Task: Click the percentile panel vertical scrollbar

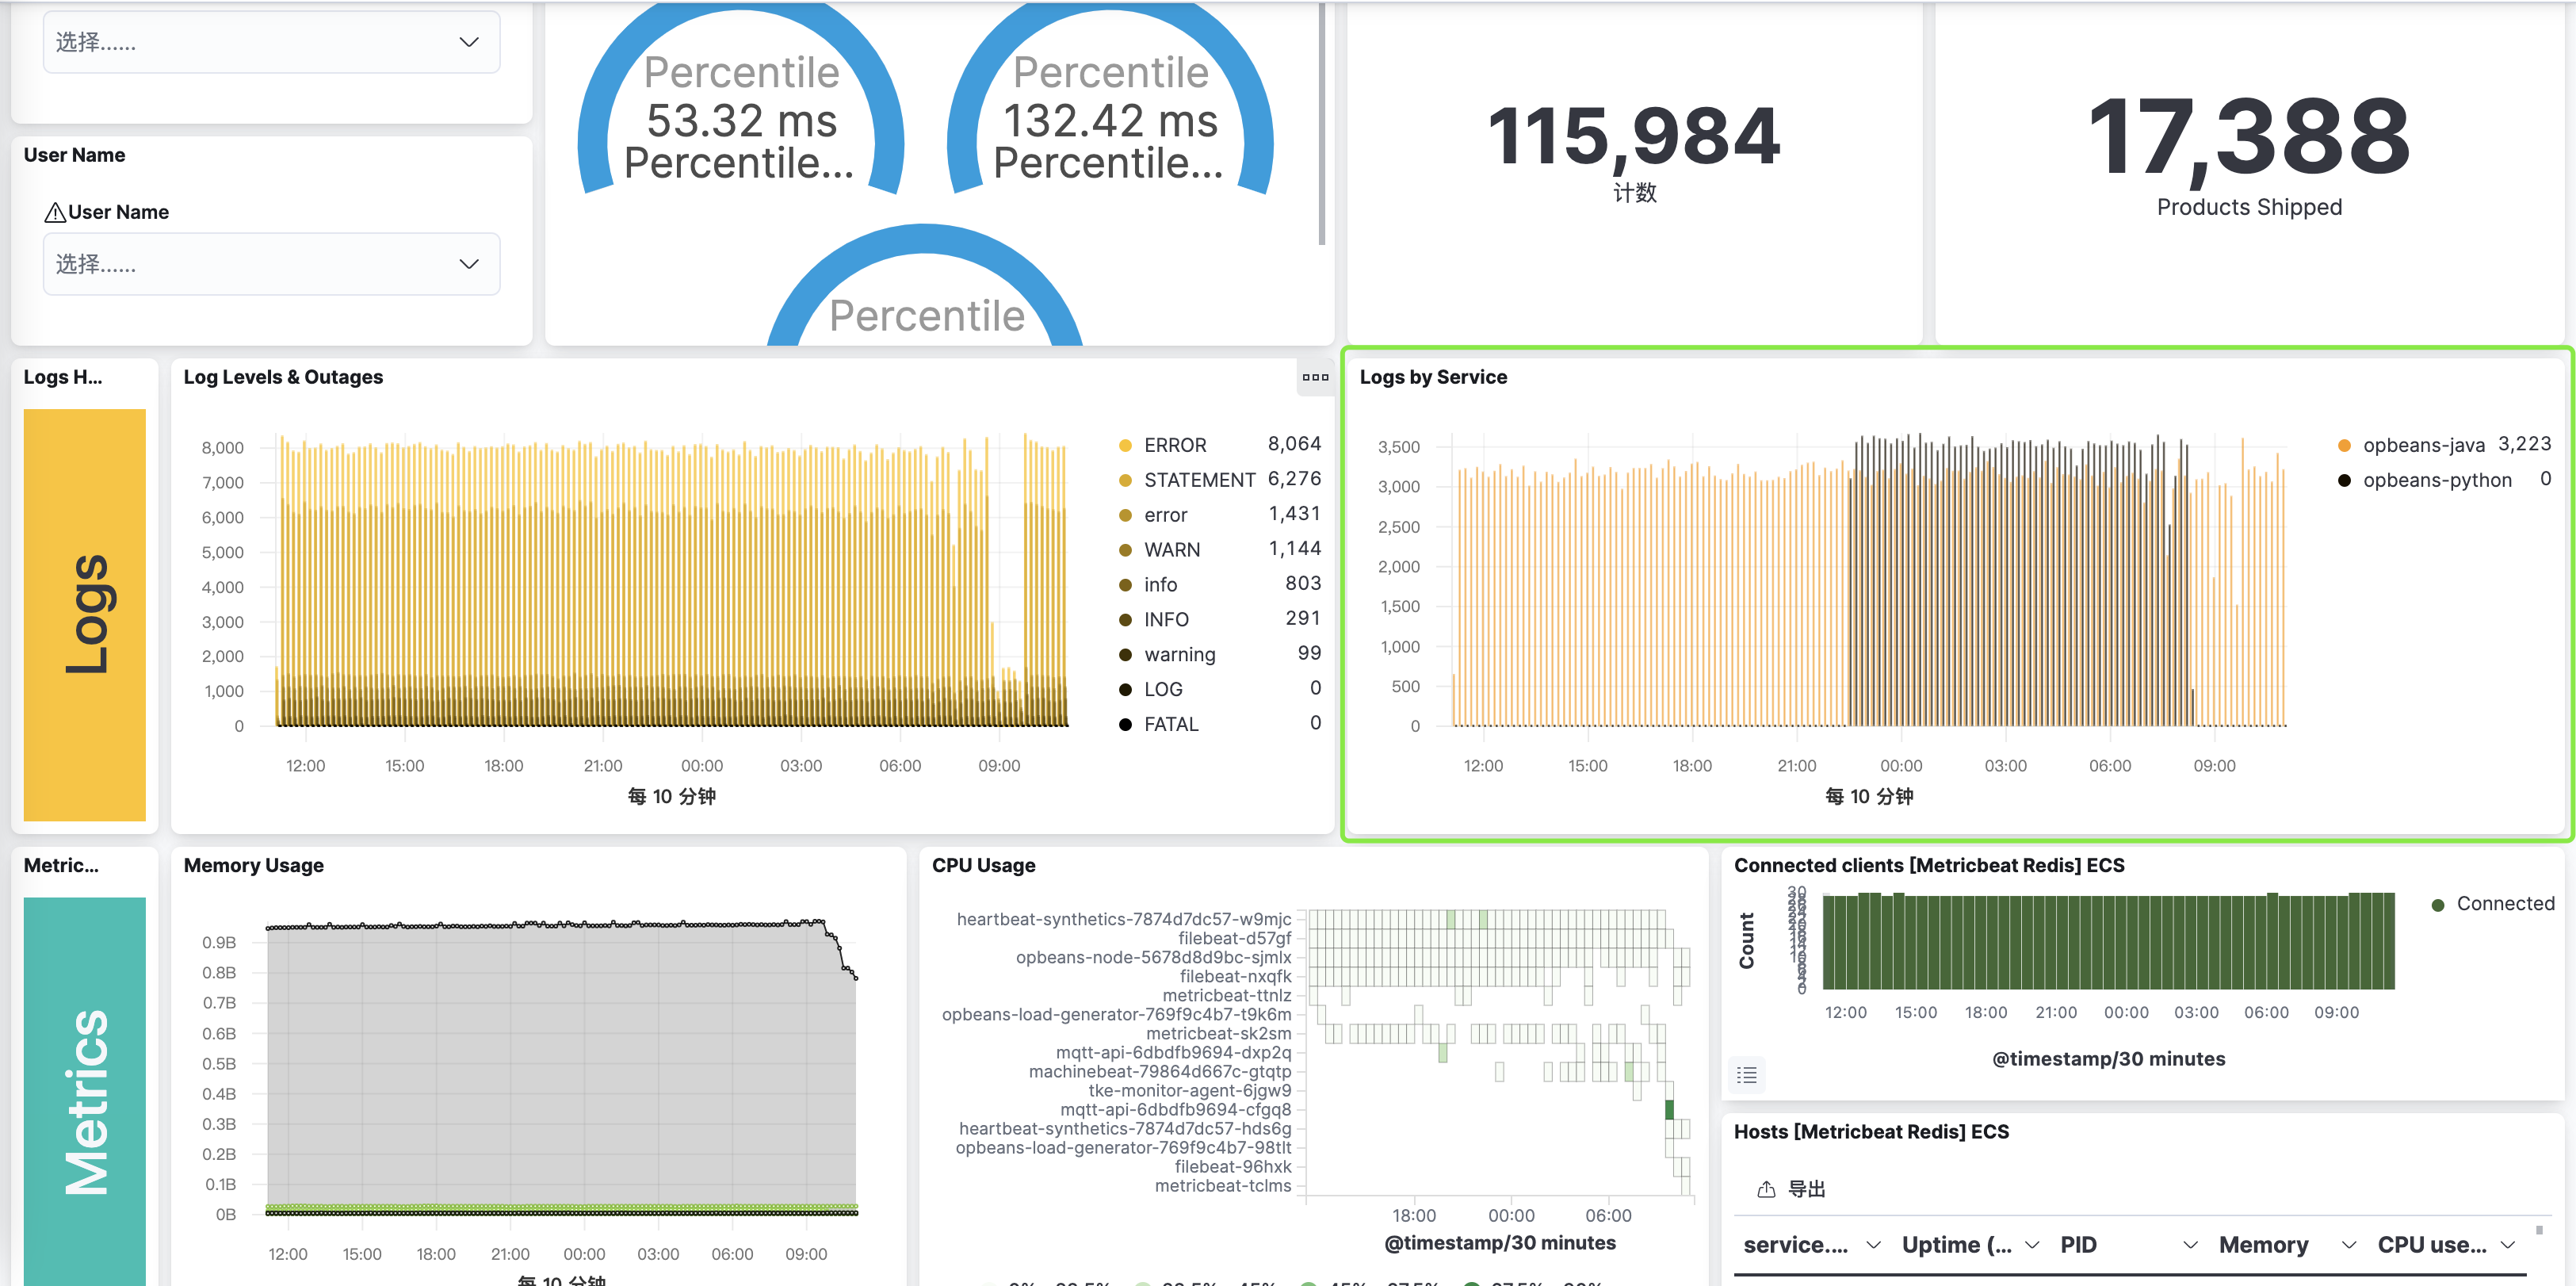Action: (x=1322, y=125)
